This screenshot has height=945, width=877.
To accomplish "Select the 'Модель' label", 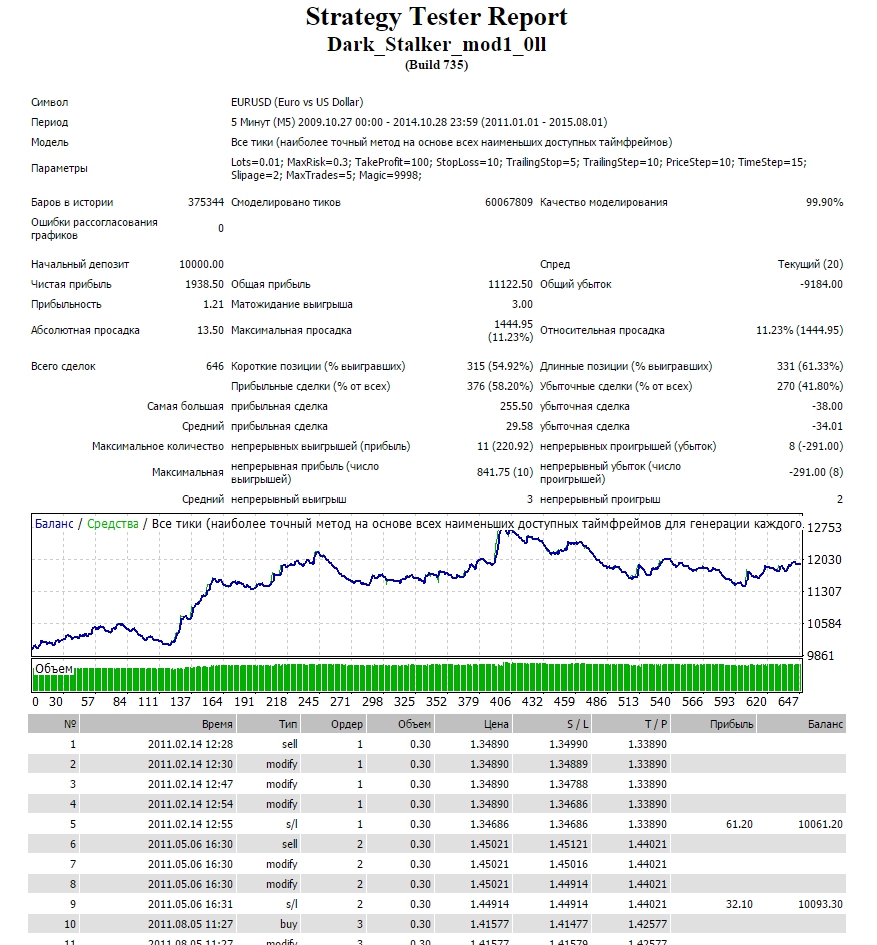I will point(50,142).
